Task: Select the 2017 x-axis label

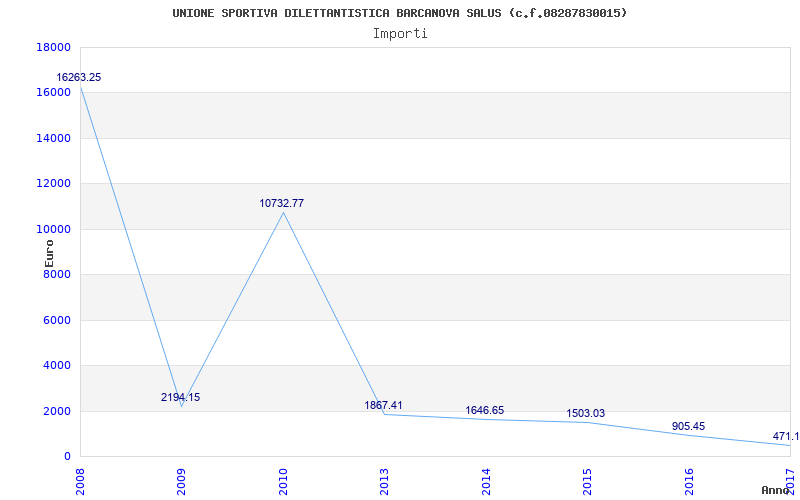Action: (791, 482)
